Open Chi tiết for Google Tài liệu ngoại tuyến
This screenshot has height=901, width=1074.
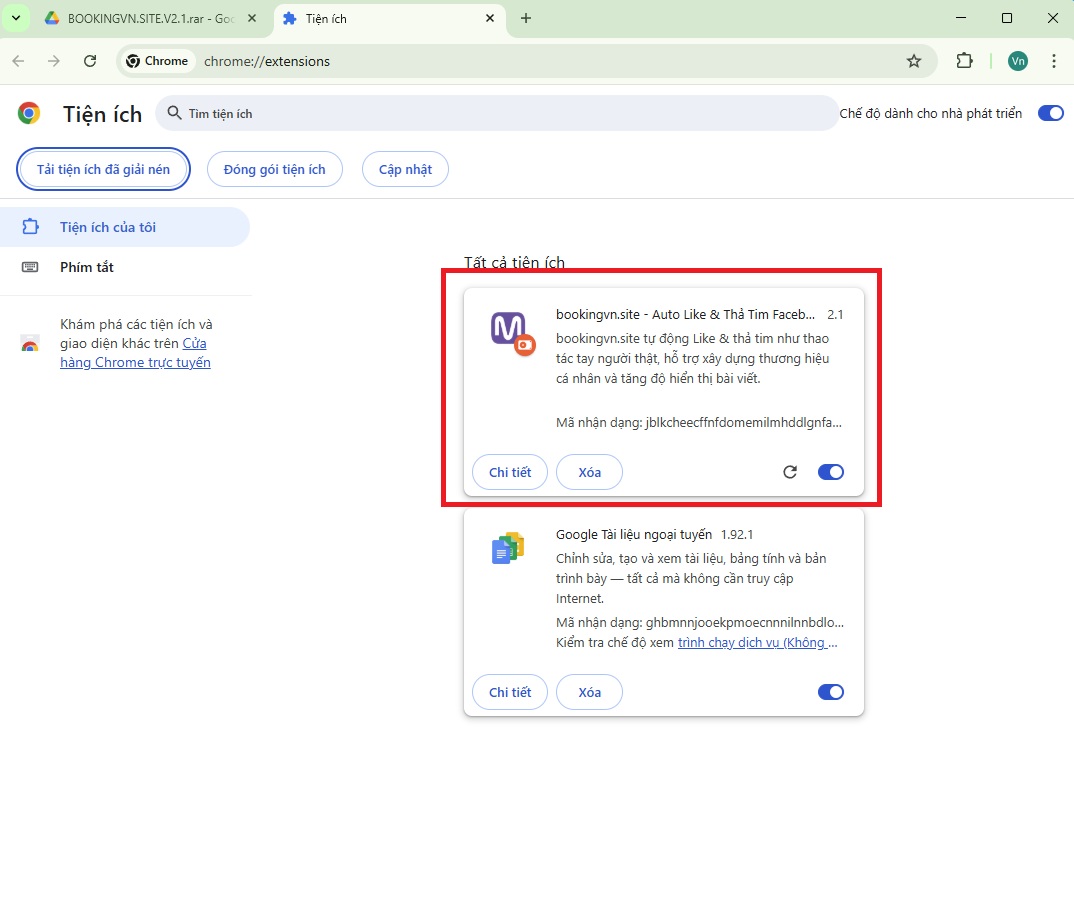(x=510, y=692)
